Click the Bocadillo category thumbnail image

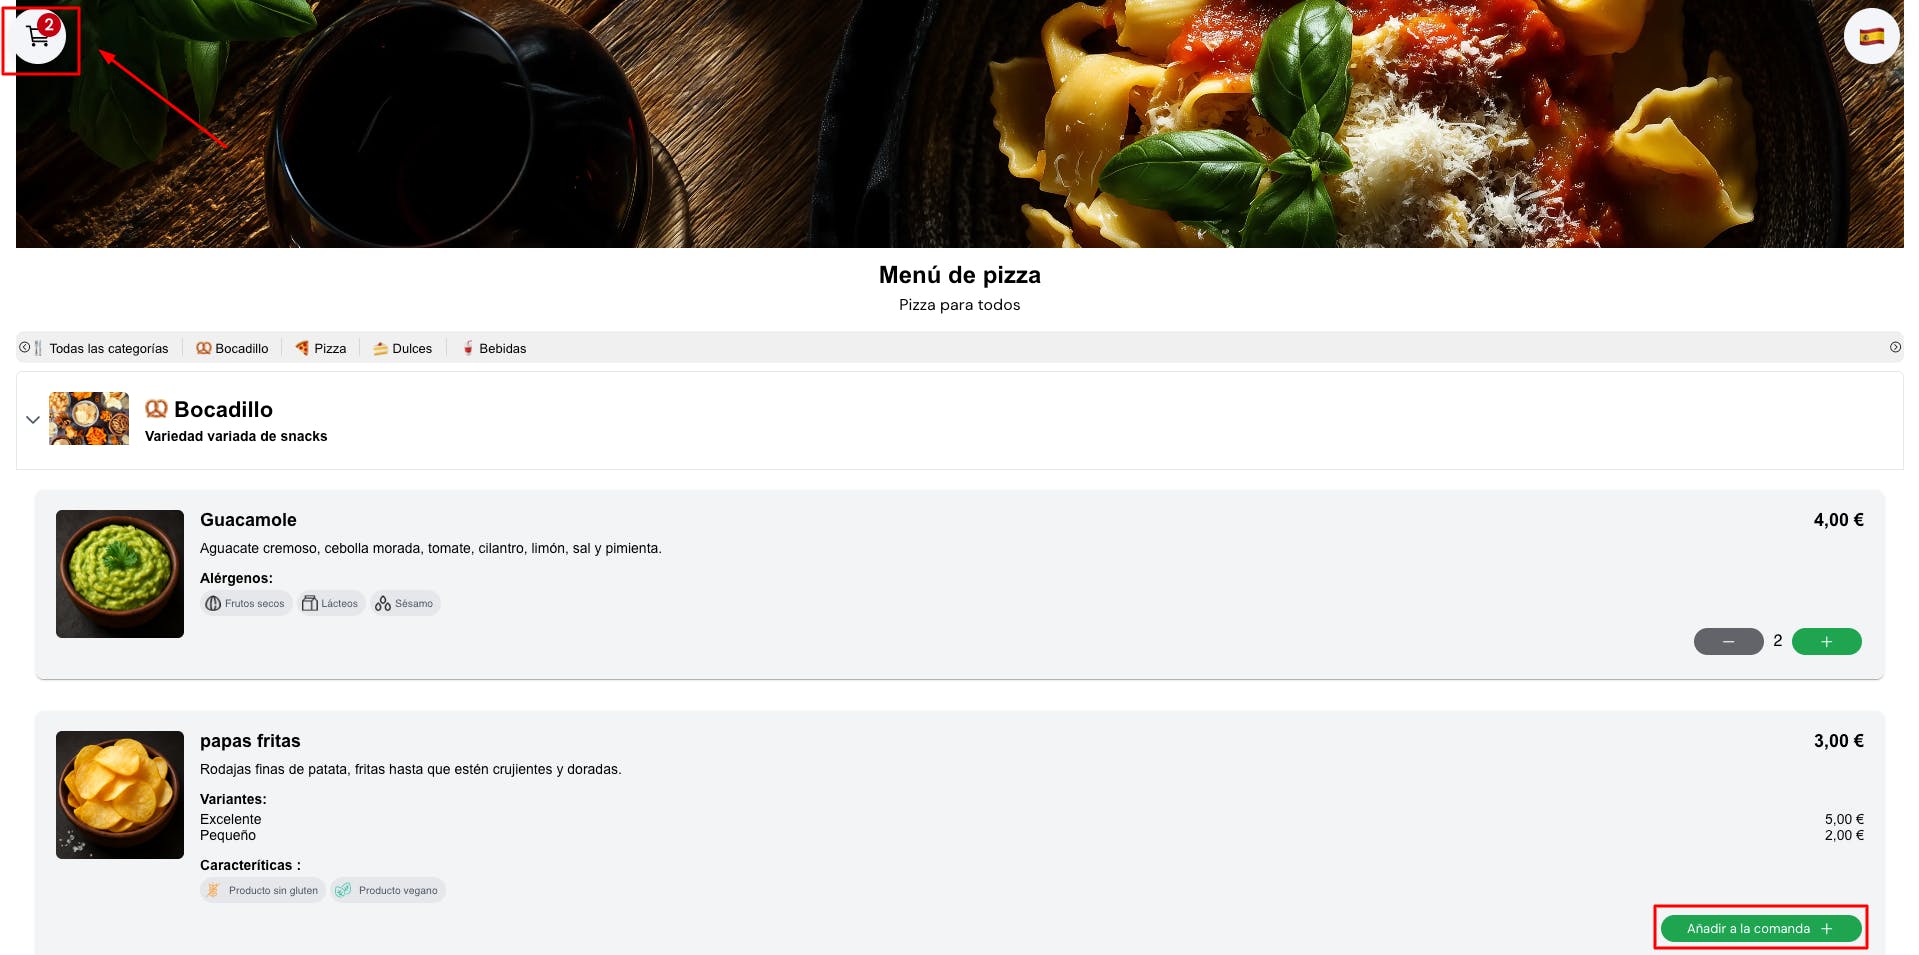(x=89, y=418)
